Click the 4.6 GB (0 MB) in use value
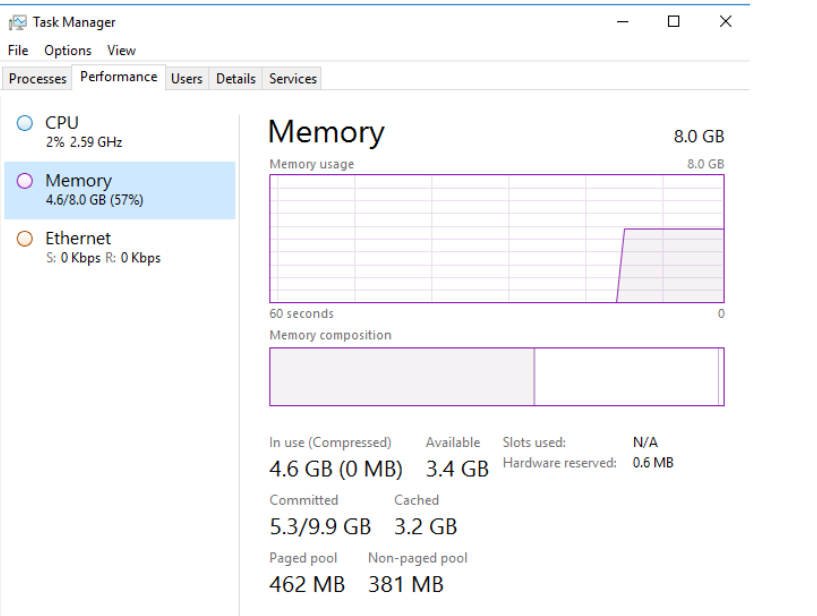Viewport: 817px width, 616px height. [336, 469]
